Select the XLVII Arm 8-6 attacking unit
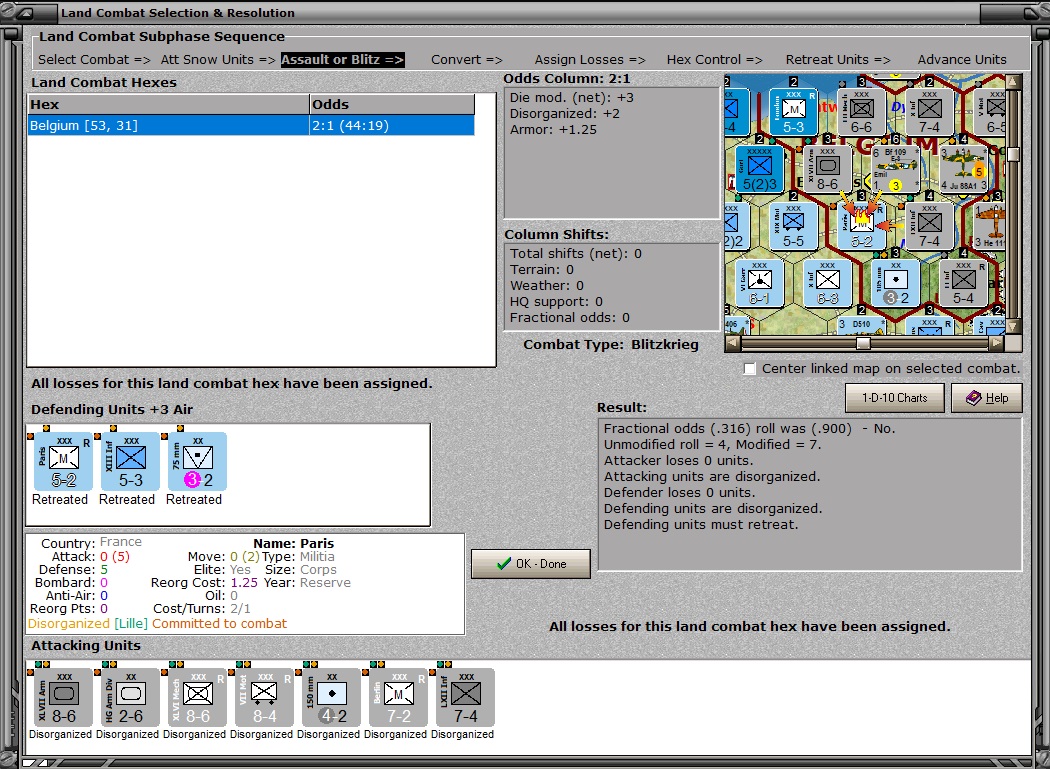 pos(64,697)
